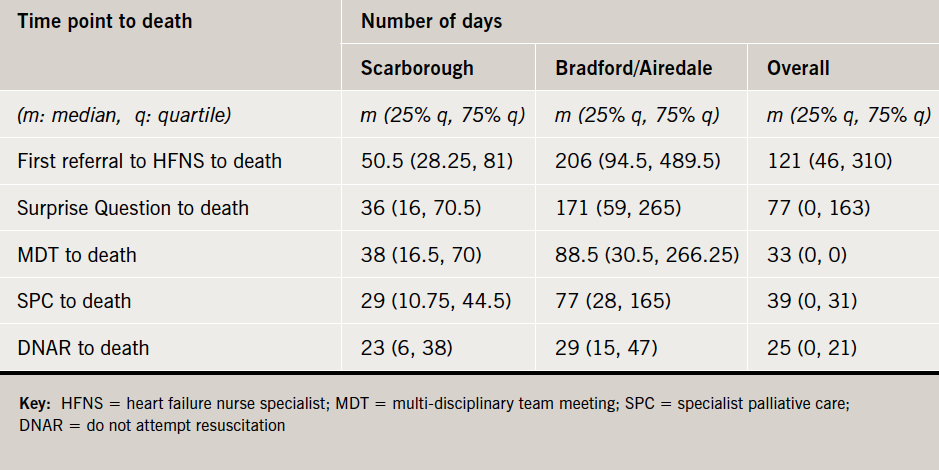
Task: Select the "DNAR to death" row label
Action: coord(83,348)
